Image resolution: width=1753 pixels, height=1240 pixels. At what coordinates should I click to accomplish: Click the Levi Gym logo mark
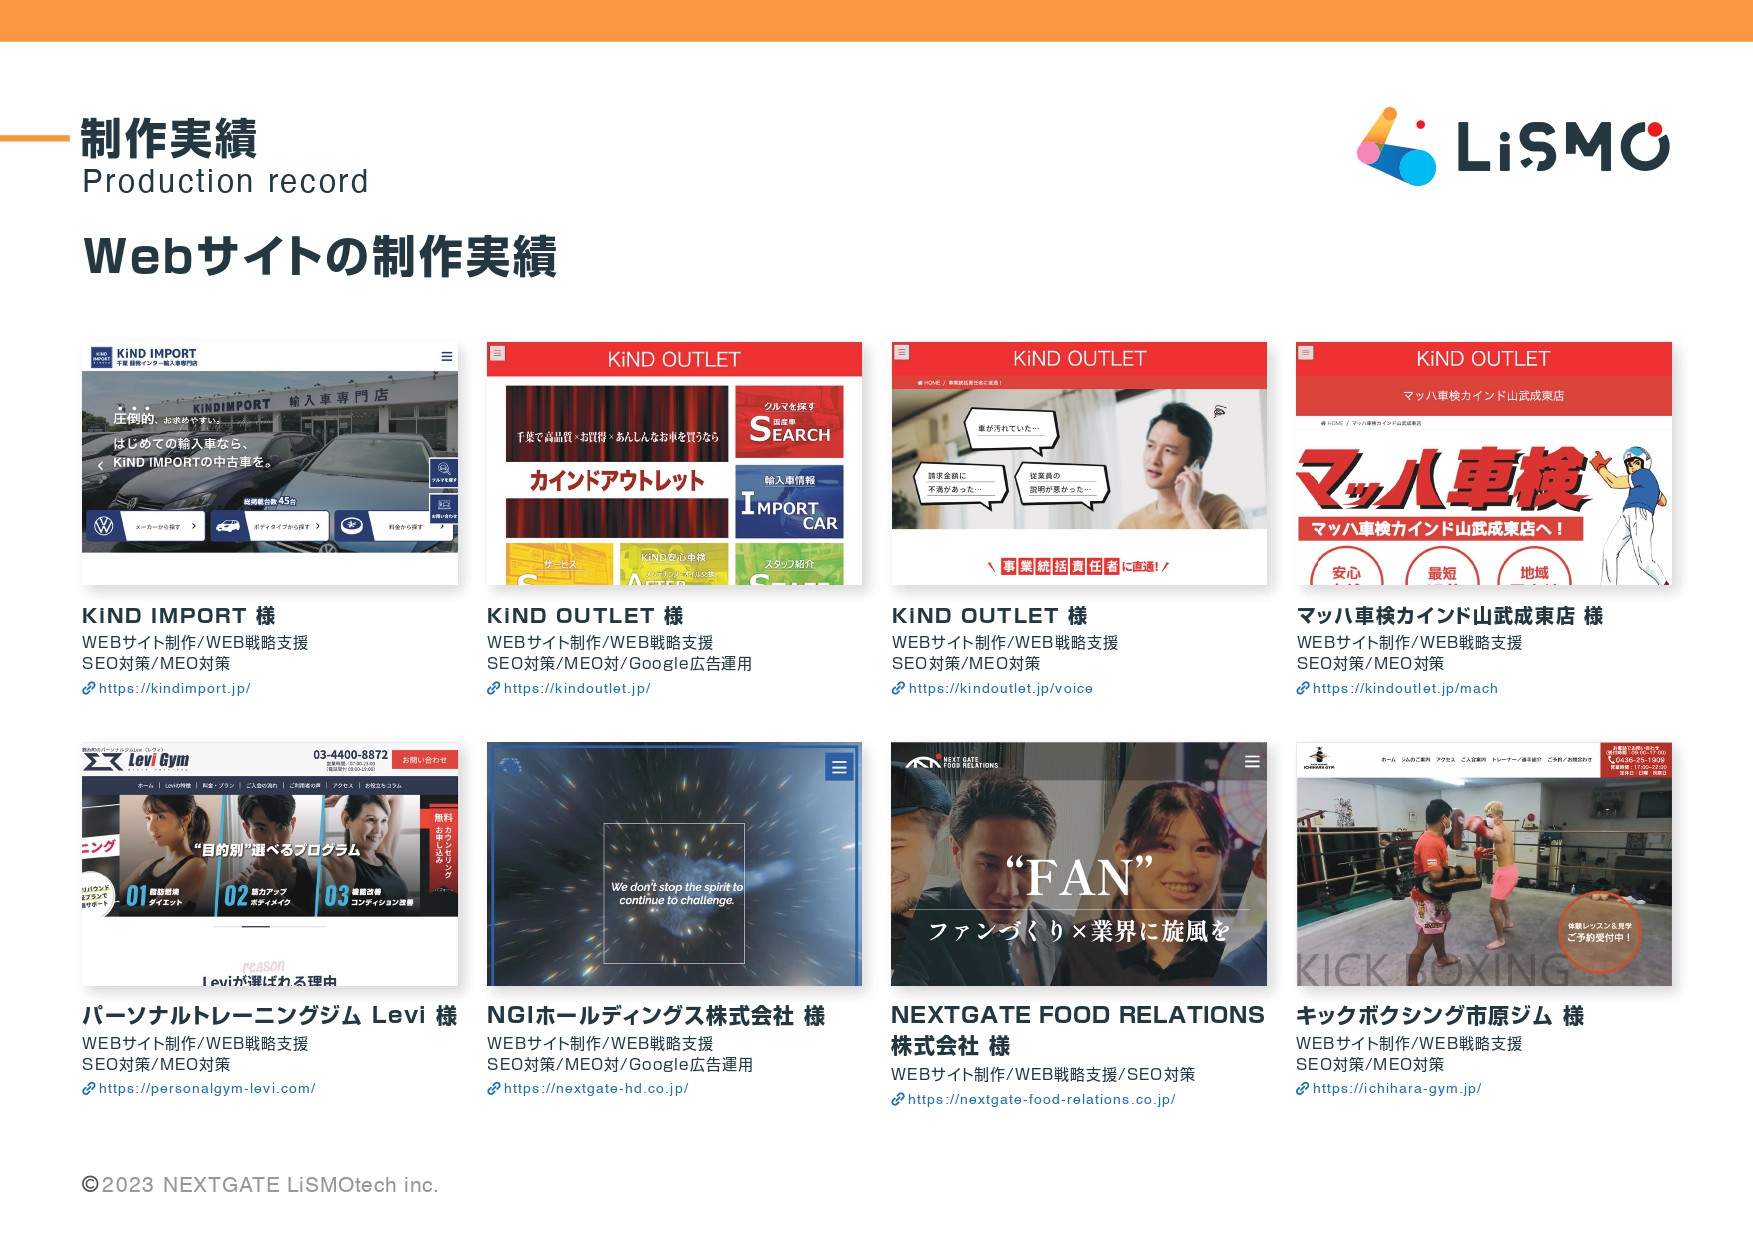(x=103, y=761)
